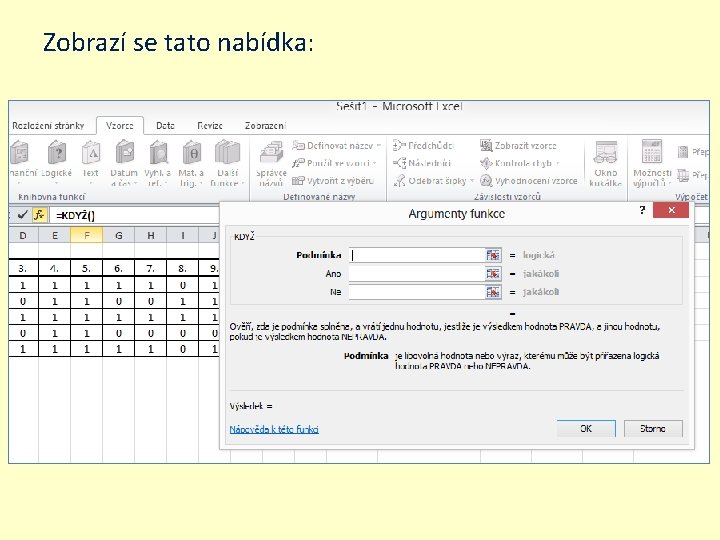Click the formula bar with =KDYŽ()

134,215
